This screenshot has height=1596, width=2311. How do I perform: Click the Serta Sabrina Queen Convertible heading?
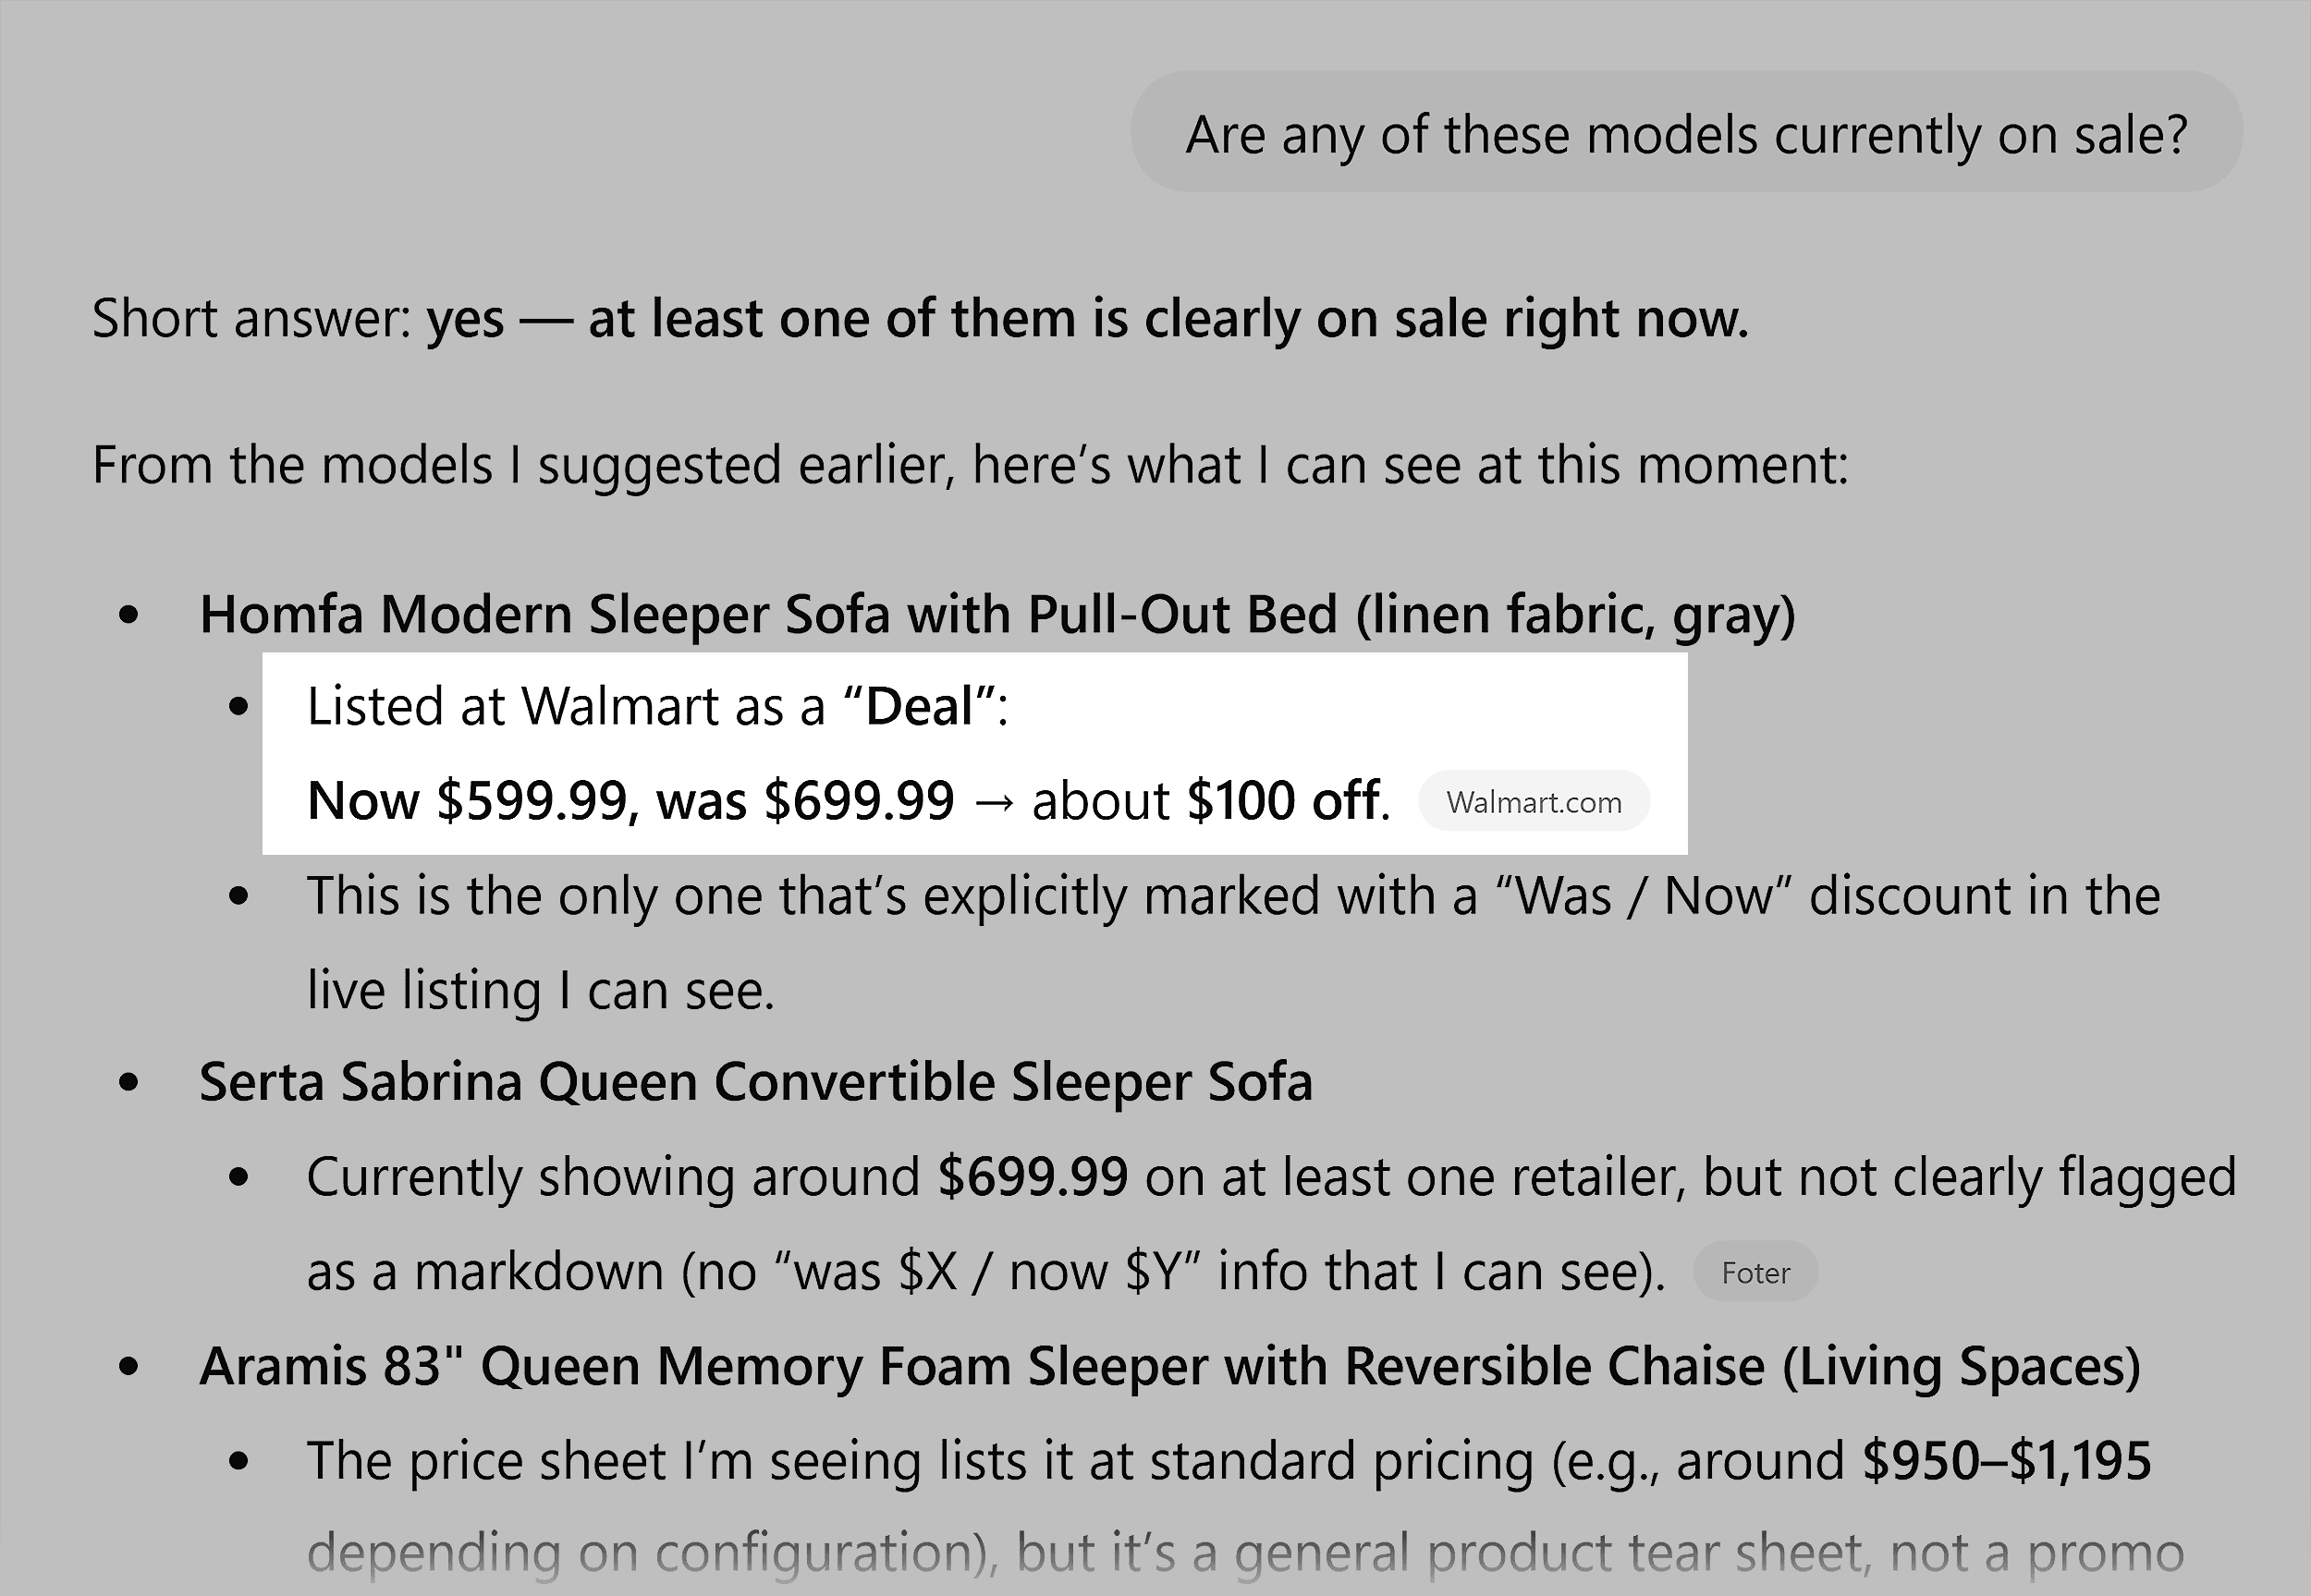pyautogui.click(x=755, y=1082)
